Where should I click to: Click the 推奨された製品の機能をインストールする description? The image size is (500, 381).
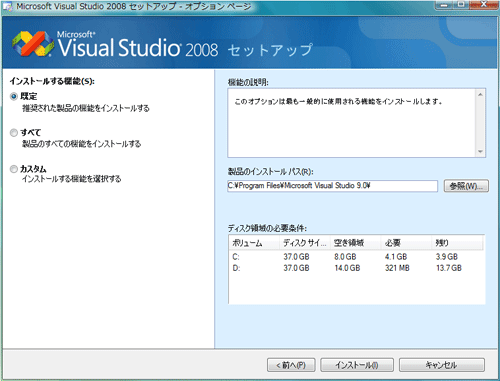pyautogui.click(x=86, y=108)
